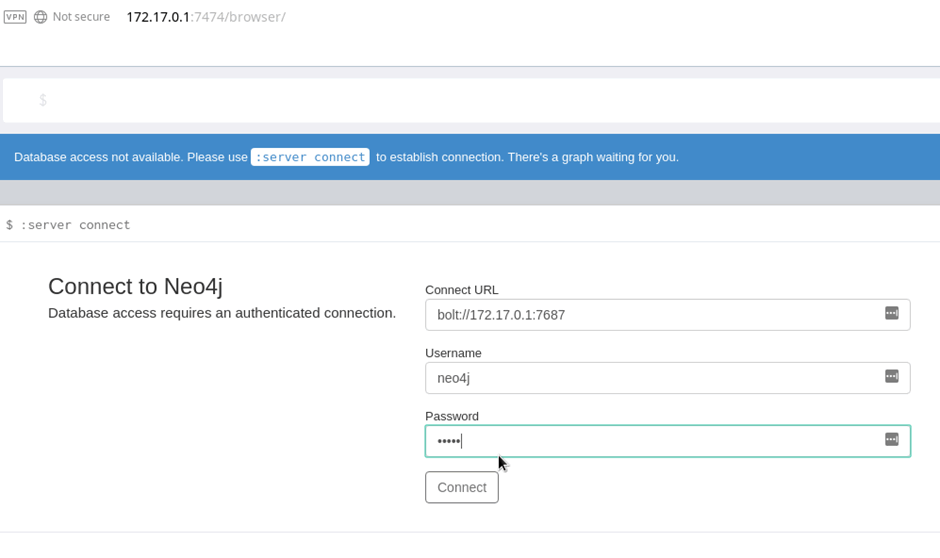Click the command editor prompt bar
This screenshot has height=558, width=940.
(471, 100)
